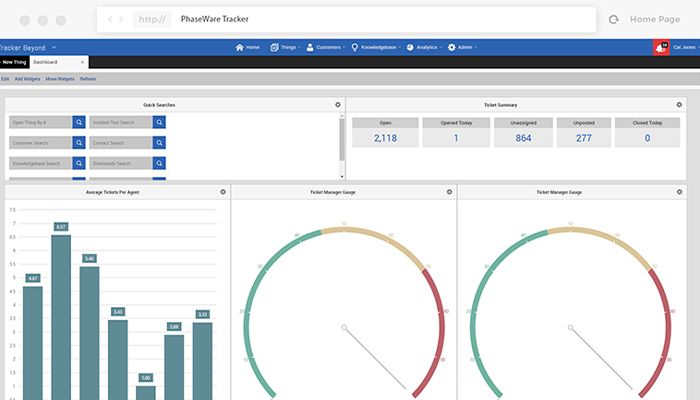Click the needle pivot of the rightmost gauge
Image resolution: width=700 pixels, height=400 pixels.
tap(571, 327)
